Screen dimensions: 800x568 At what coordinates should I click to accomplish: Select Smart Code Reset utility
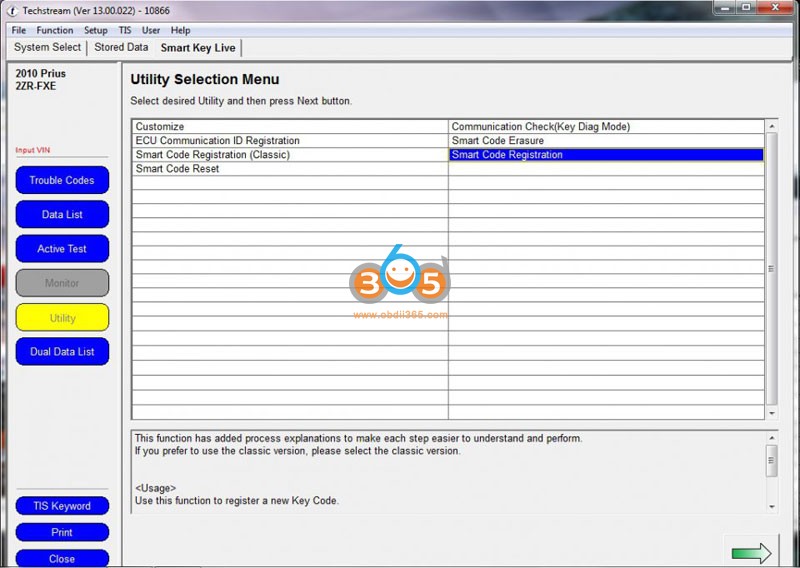(x=290, y=169)
